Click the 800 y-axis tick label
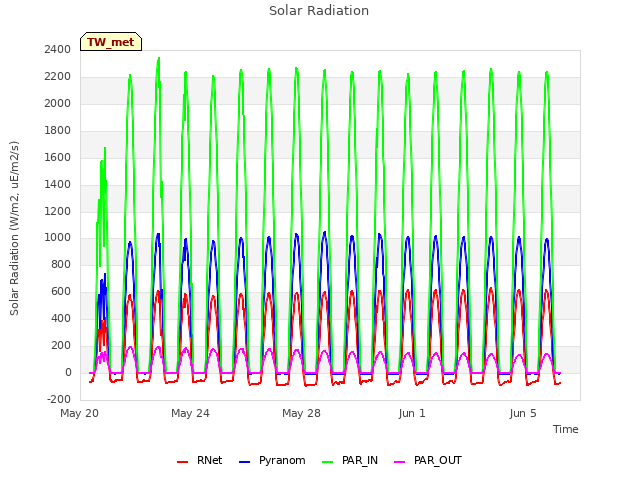Image resolution: width=640 pixels, height=480 pixels. pos(61,264)
